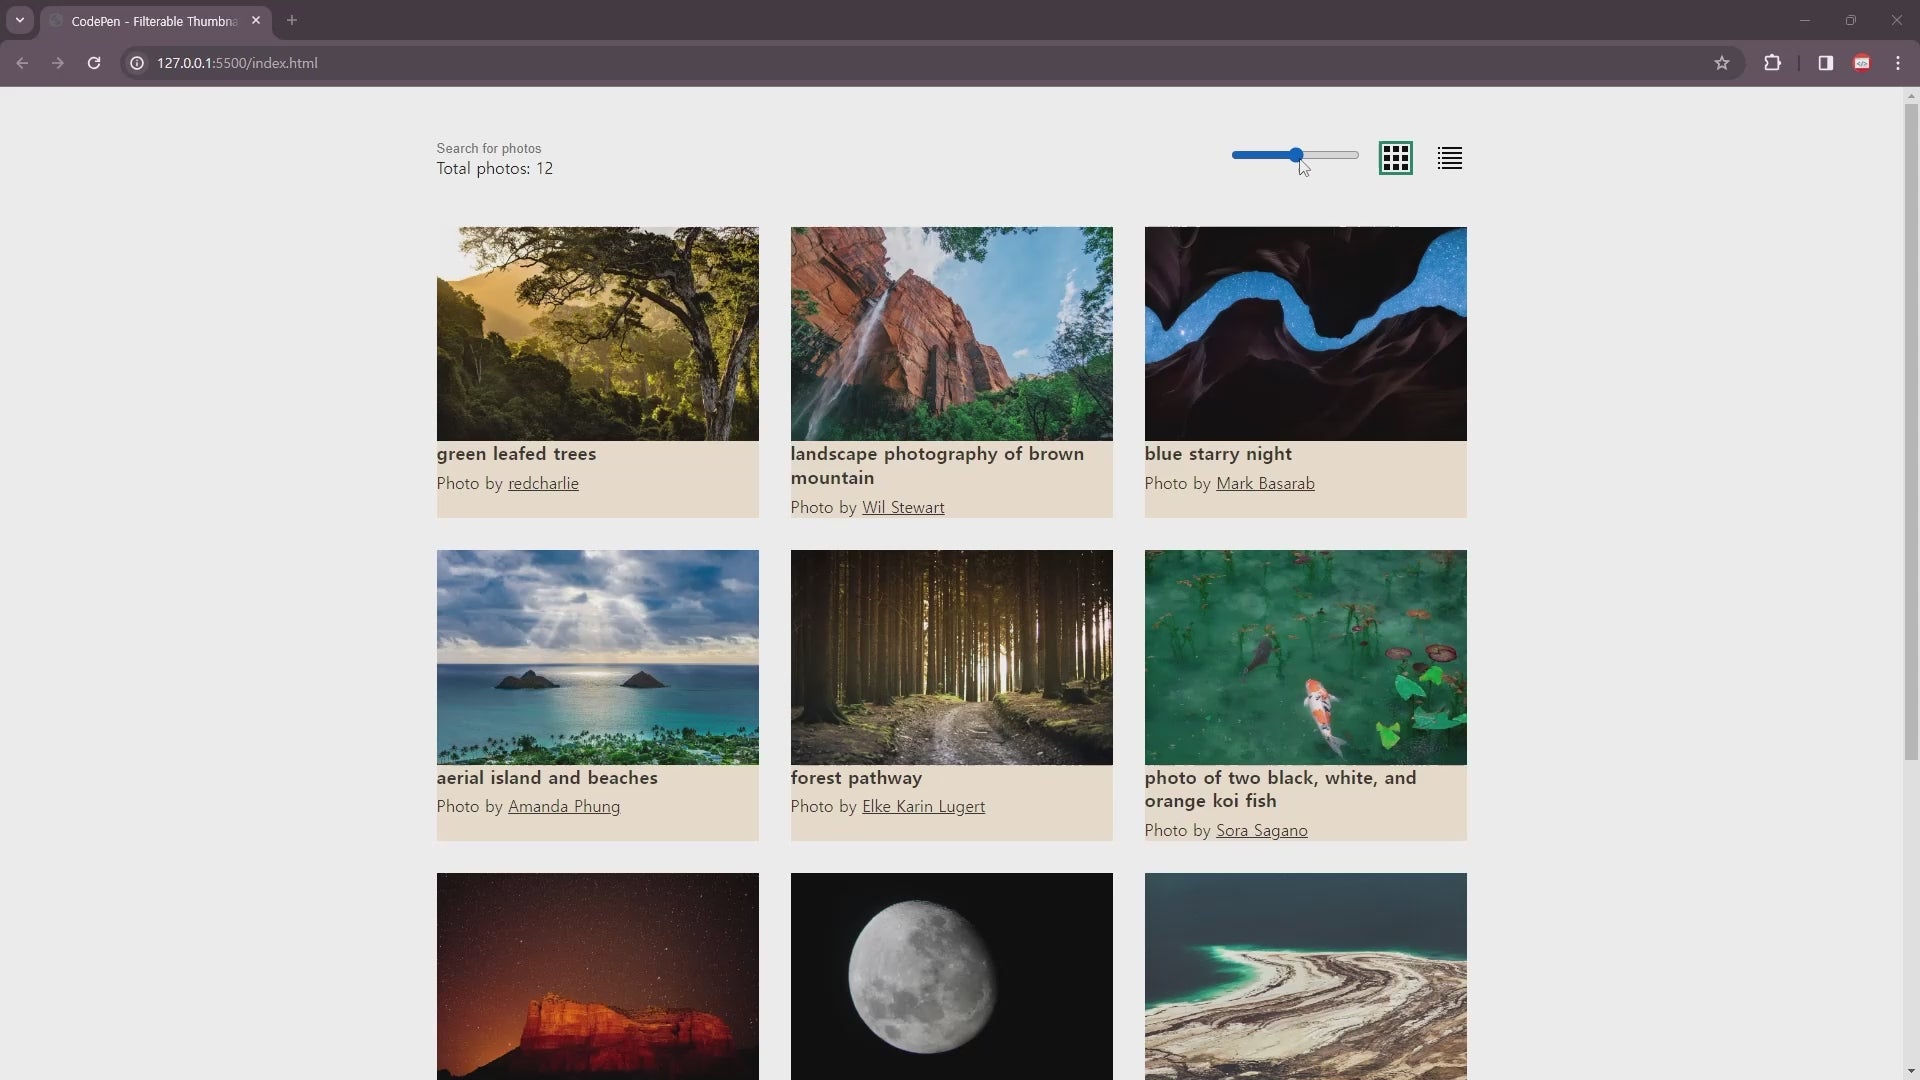Open a new browser tab

coord(292,20)
